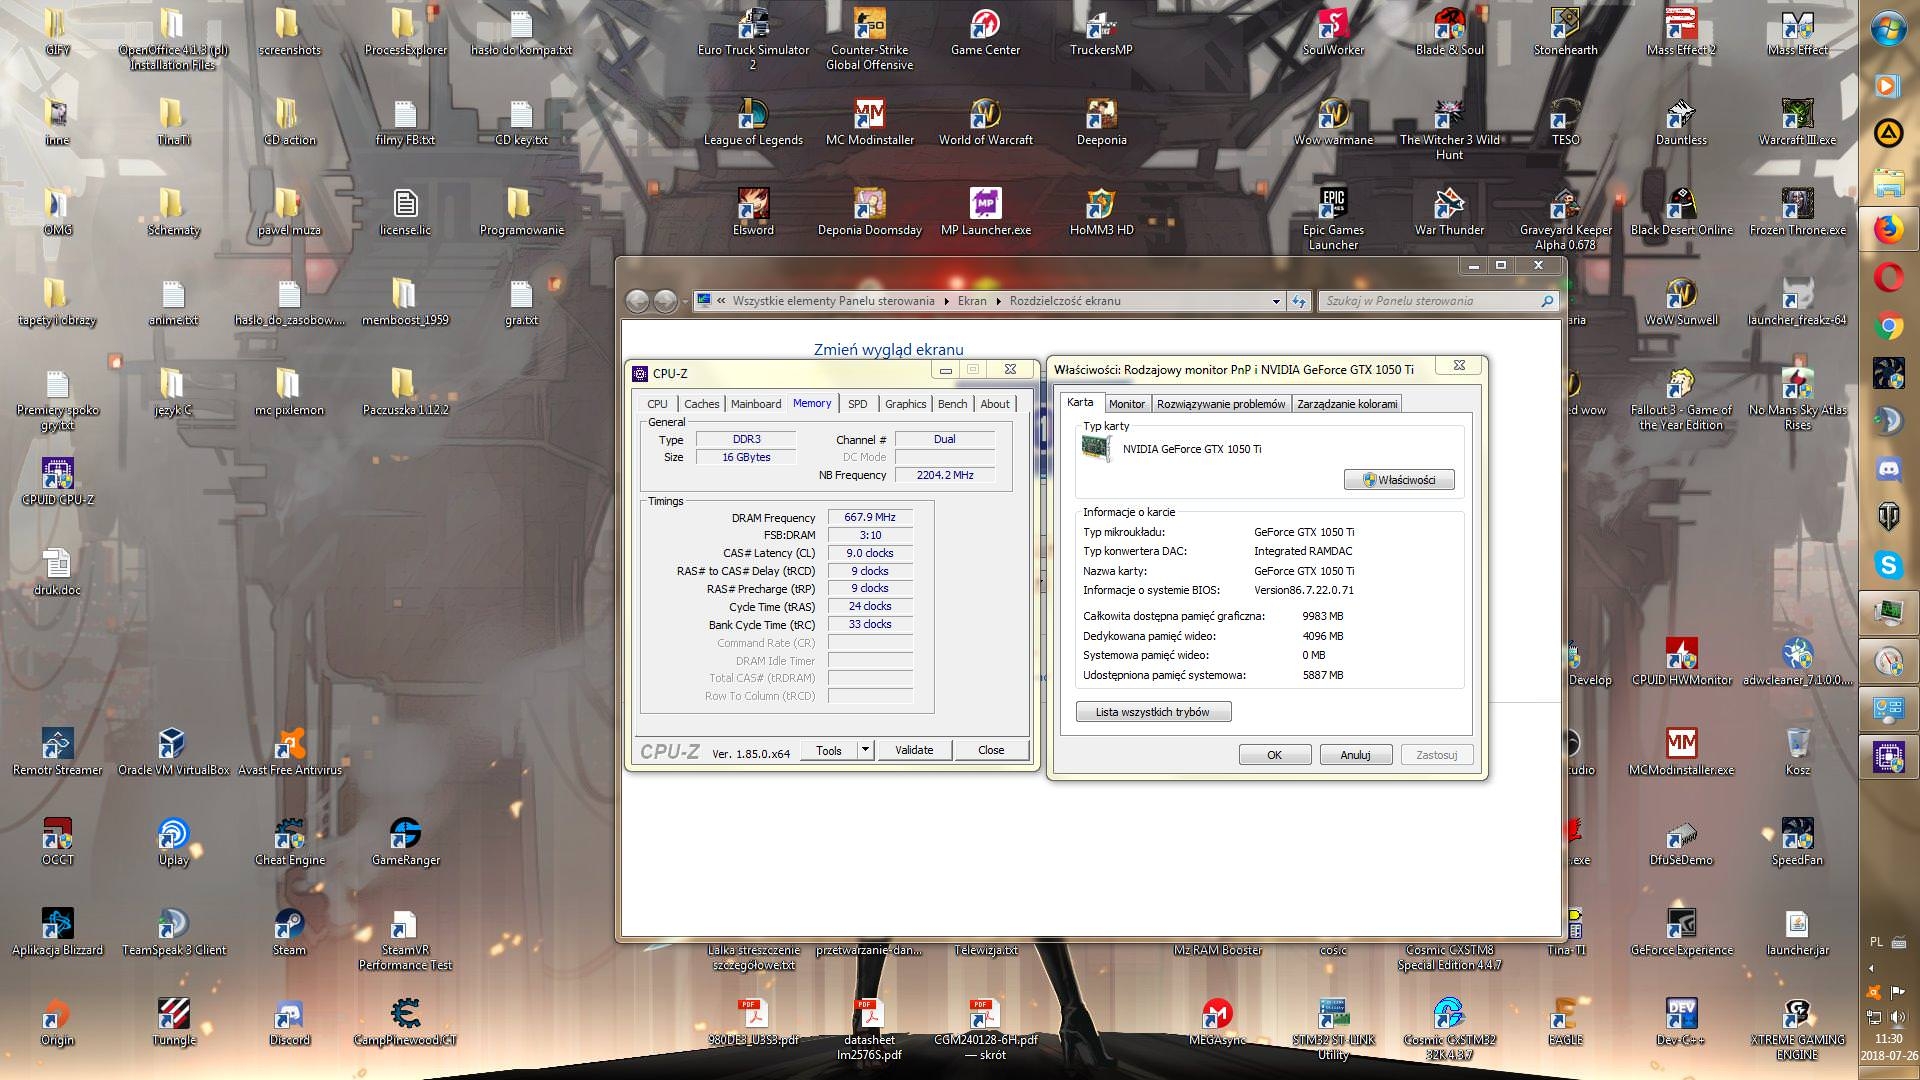1920x1080 pixels.
Task: Select the Cheat Engine desktop icon
Action: tap(289, 842)
